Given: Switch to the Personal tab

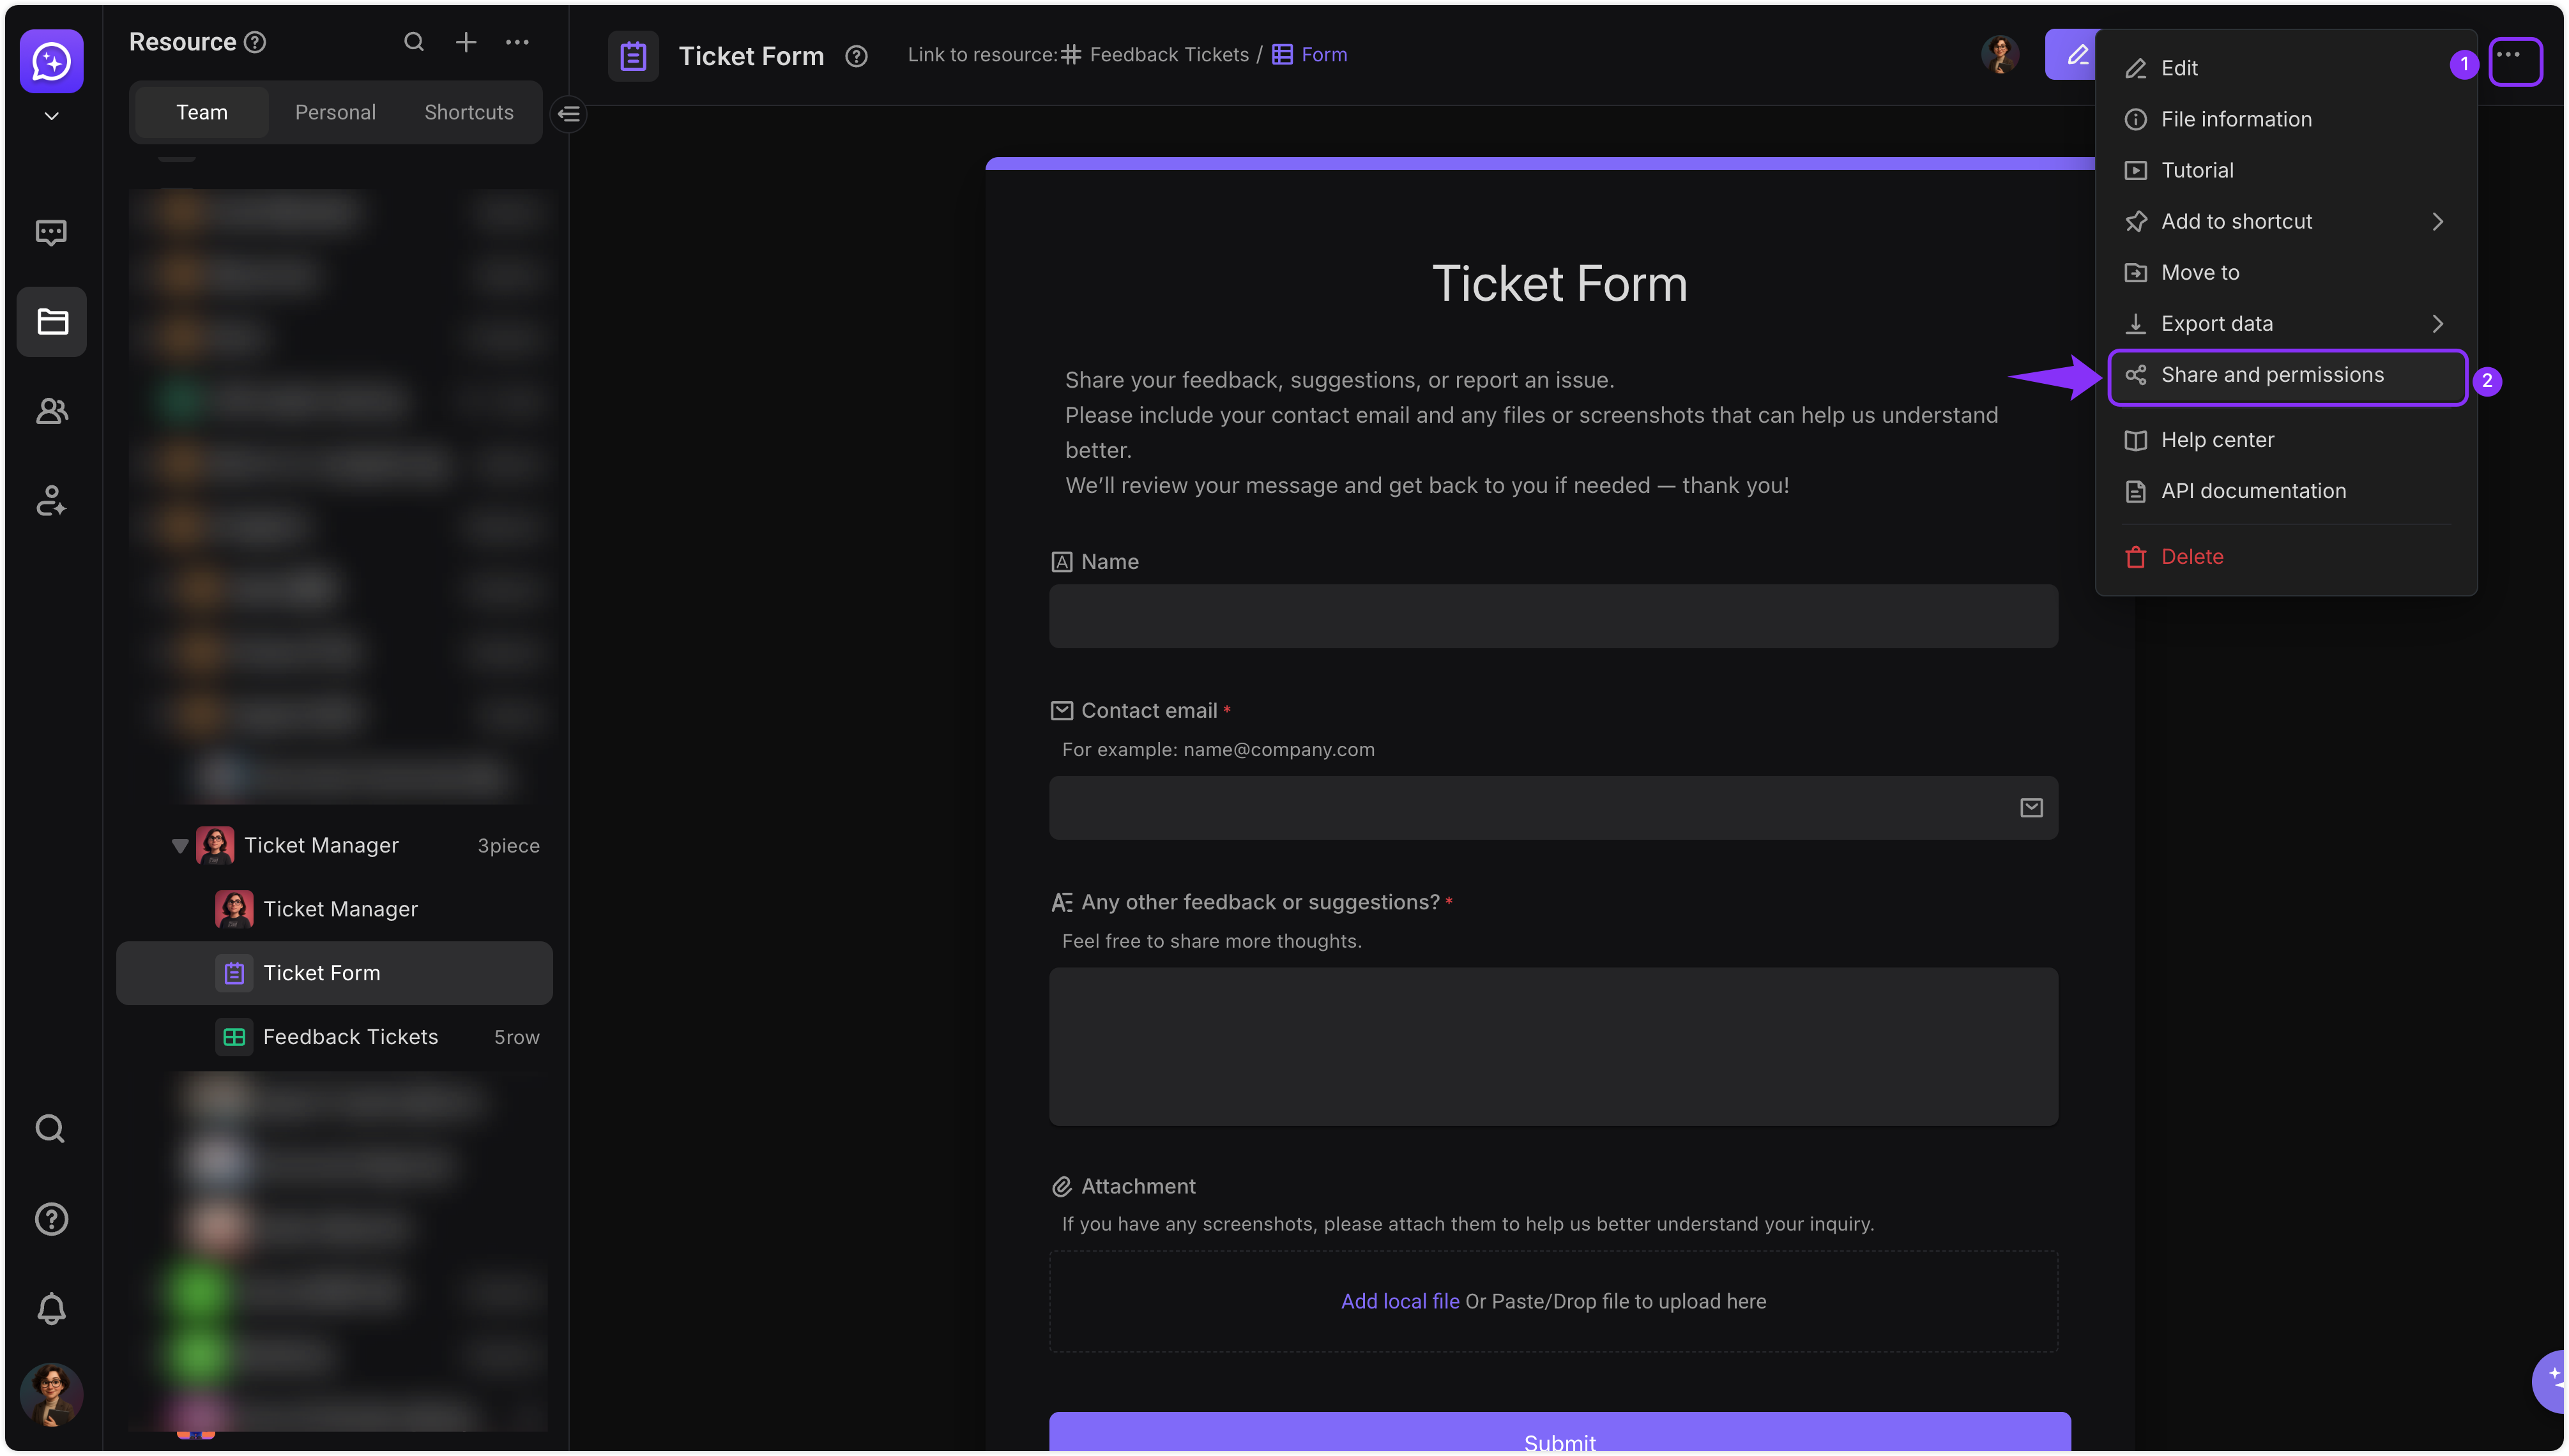Looking at the screenshot, I should [x=335, y=113].
